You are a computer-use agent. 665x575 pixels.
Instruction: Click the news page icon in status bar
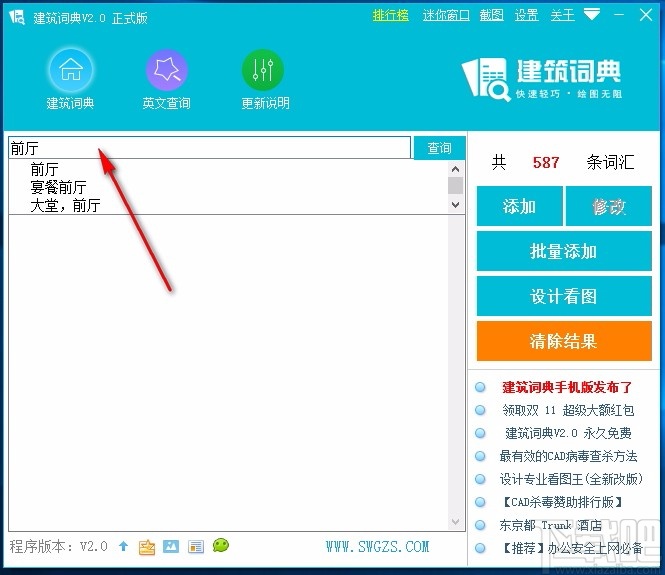(x=196, y=547)
